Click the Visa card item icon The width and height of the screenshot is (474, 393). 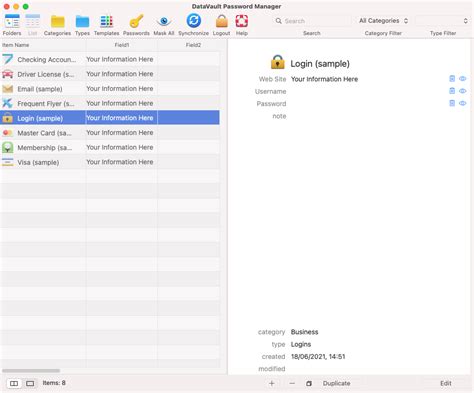pos(8,162)
